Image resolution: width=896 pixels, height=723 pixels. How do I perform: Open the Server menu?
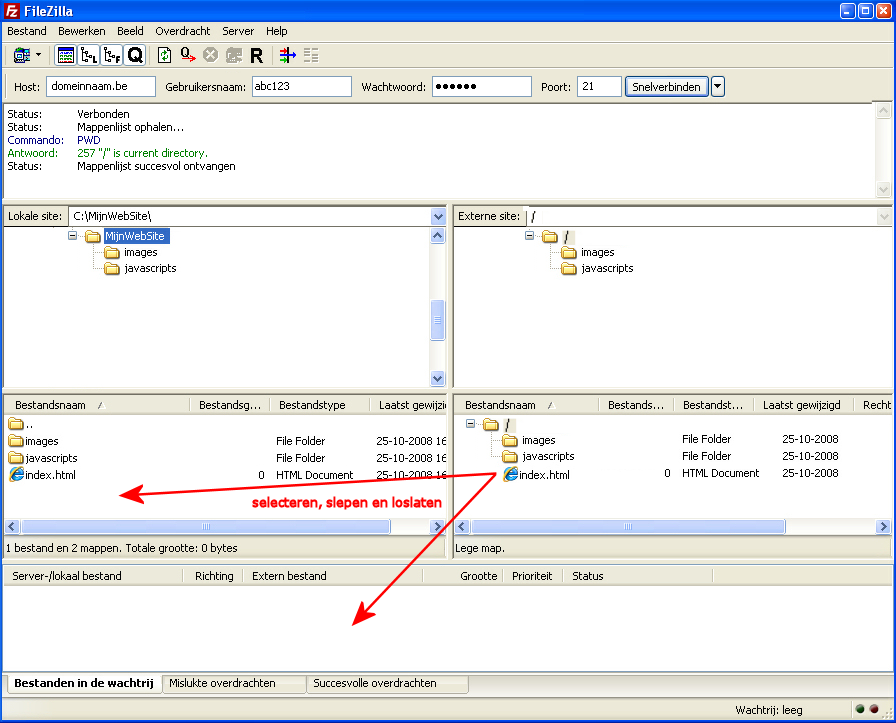[x=238, y=31]
